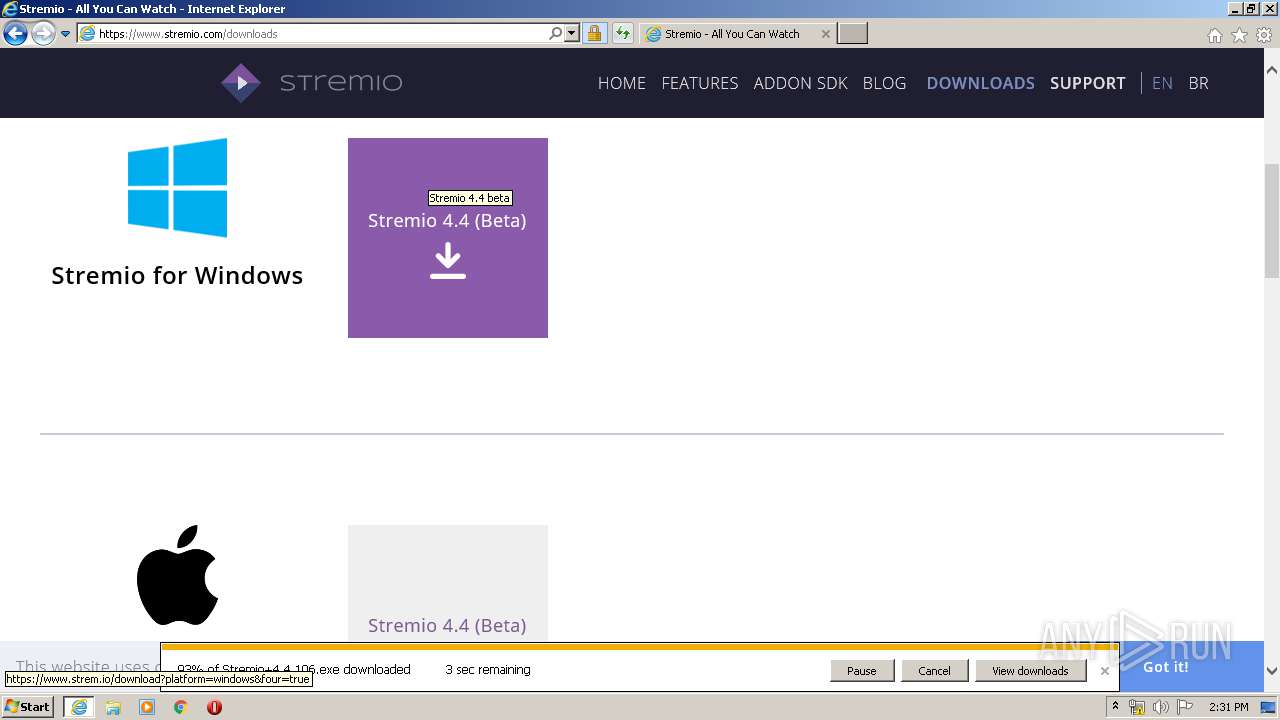
Task: Go back with browser back arrow
Action: (15, 34)
